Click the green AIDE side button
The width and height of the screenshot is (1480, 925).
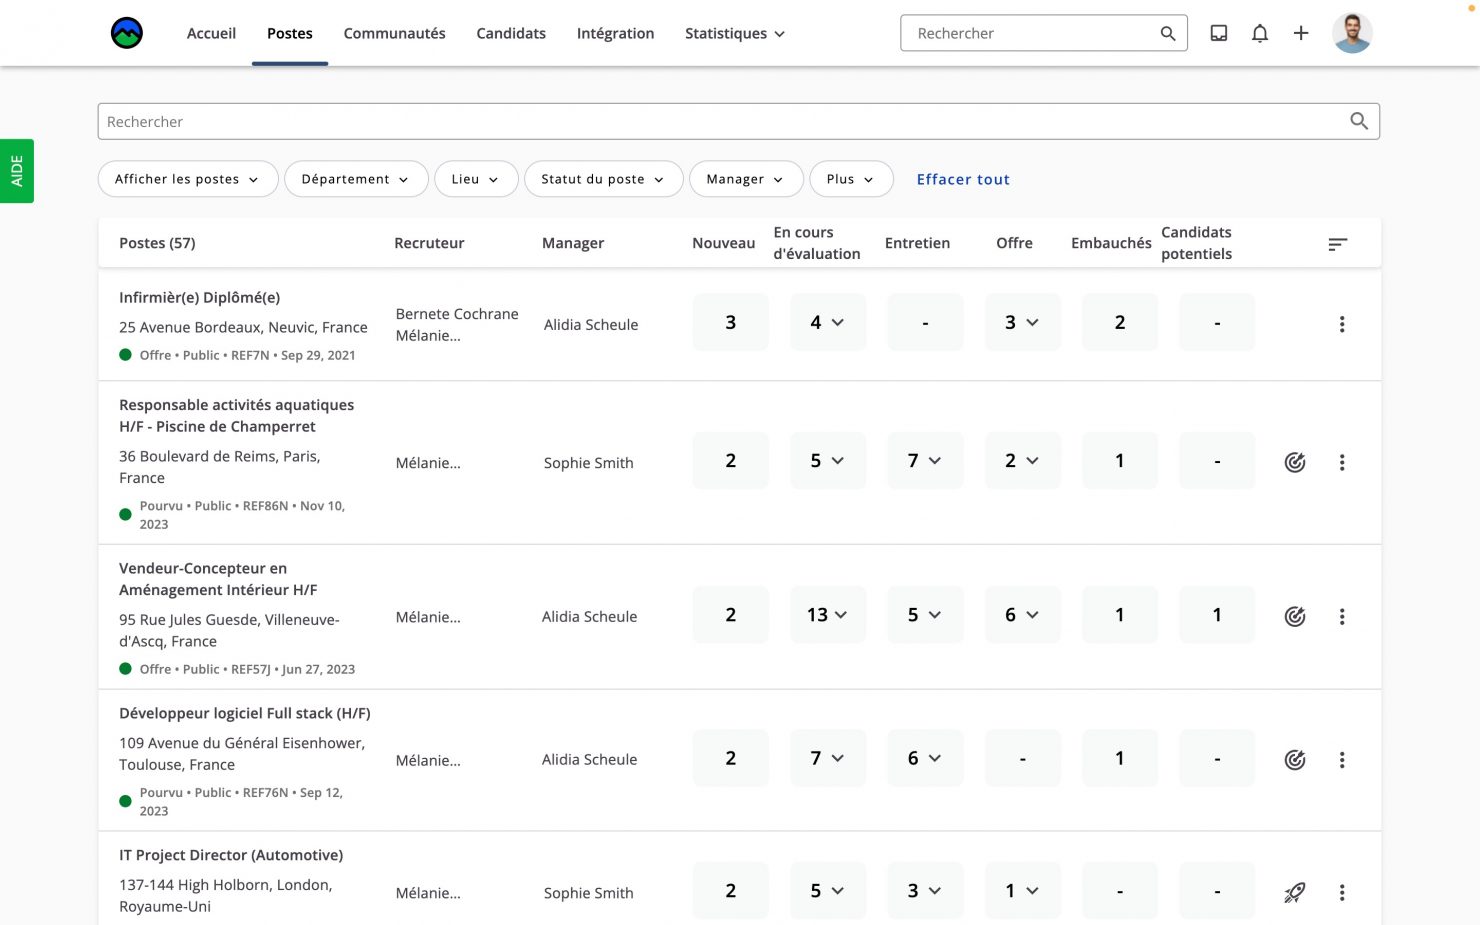[x=17, y=171]
